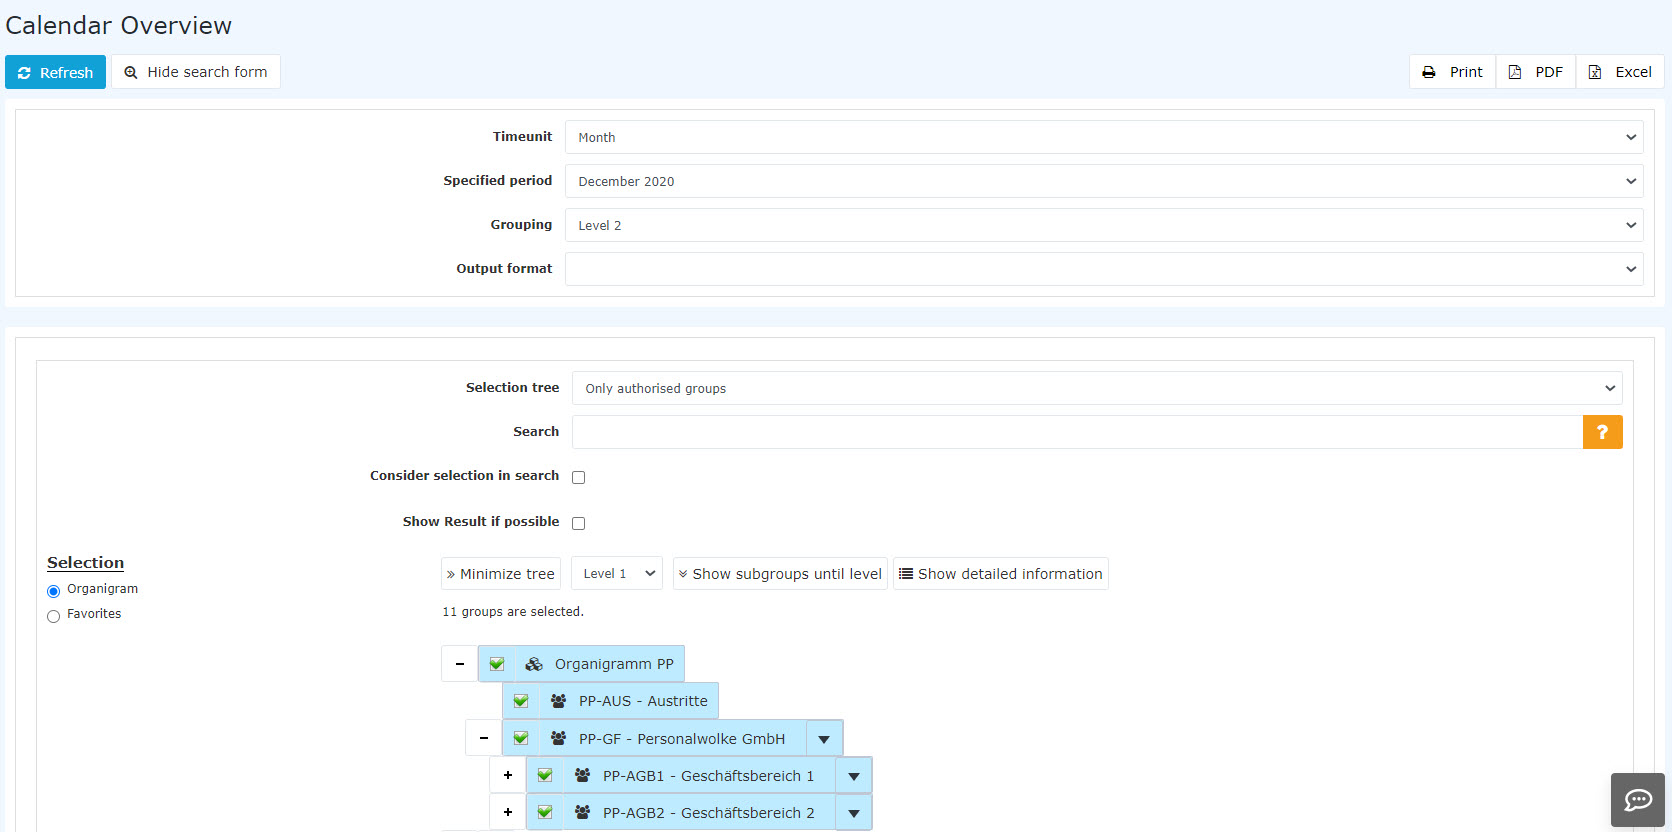Open the Level 1 tree level dropdown
This screenshot has height=832, width=1672.
617,574
